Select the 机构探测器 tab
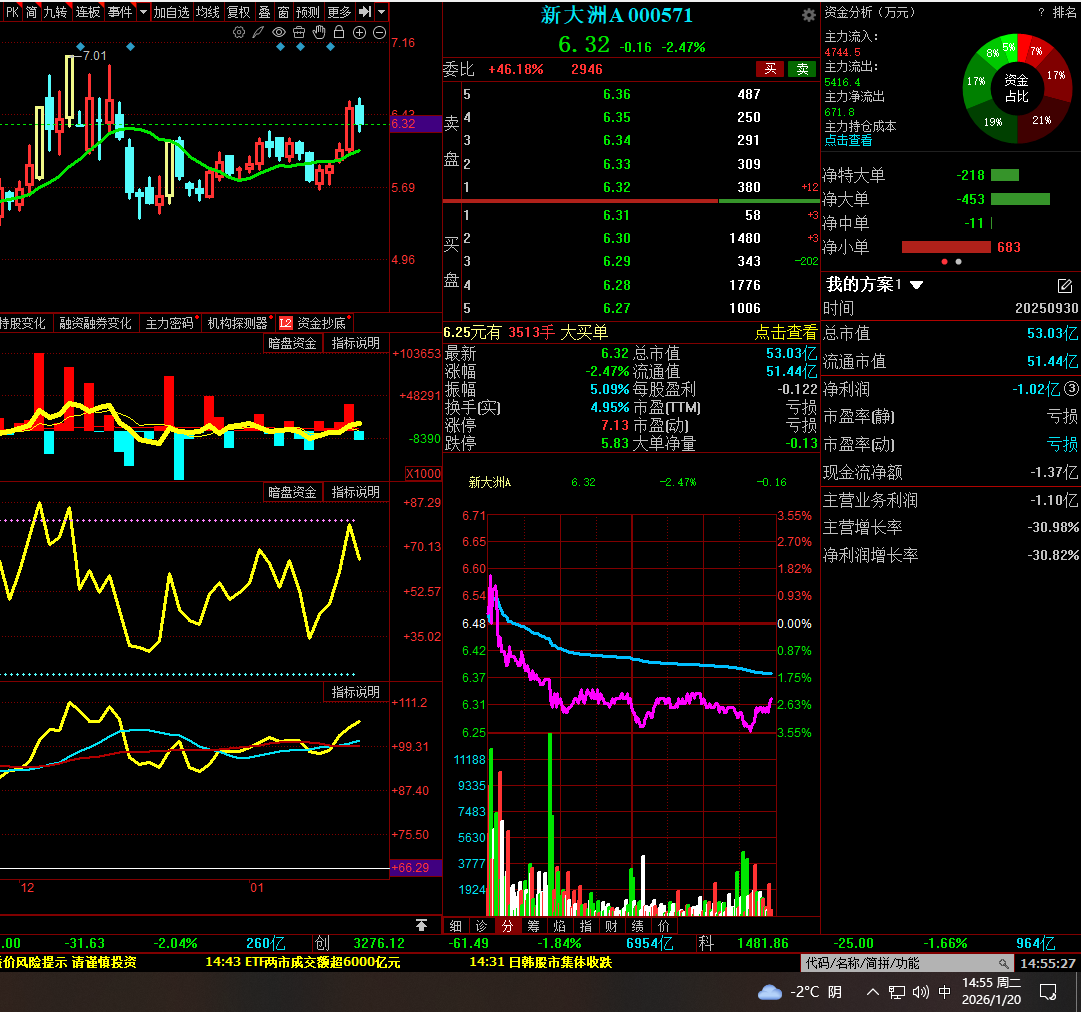1081x1012 pixels. point(237,323)
